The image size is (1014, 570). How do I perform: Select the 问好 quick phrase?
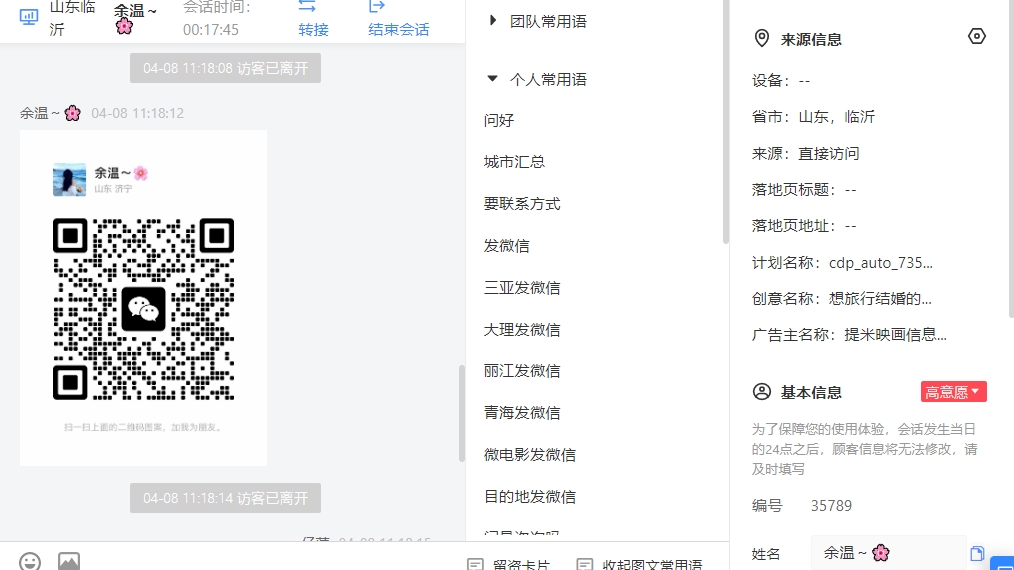coord(499,120)
